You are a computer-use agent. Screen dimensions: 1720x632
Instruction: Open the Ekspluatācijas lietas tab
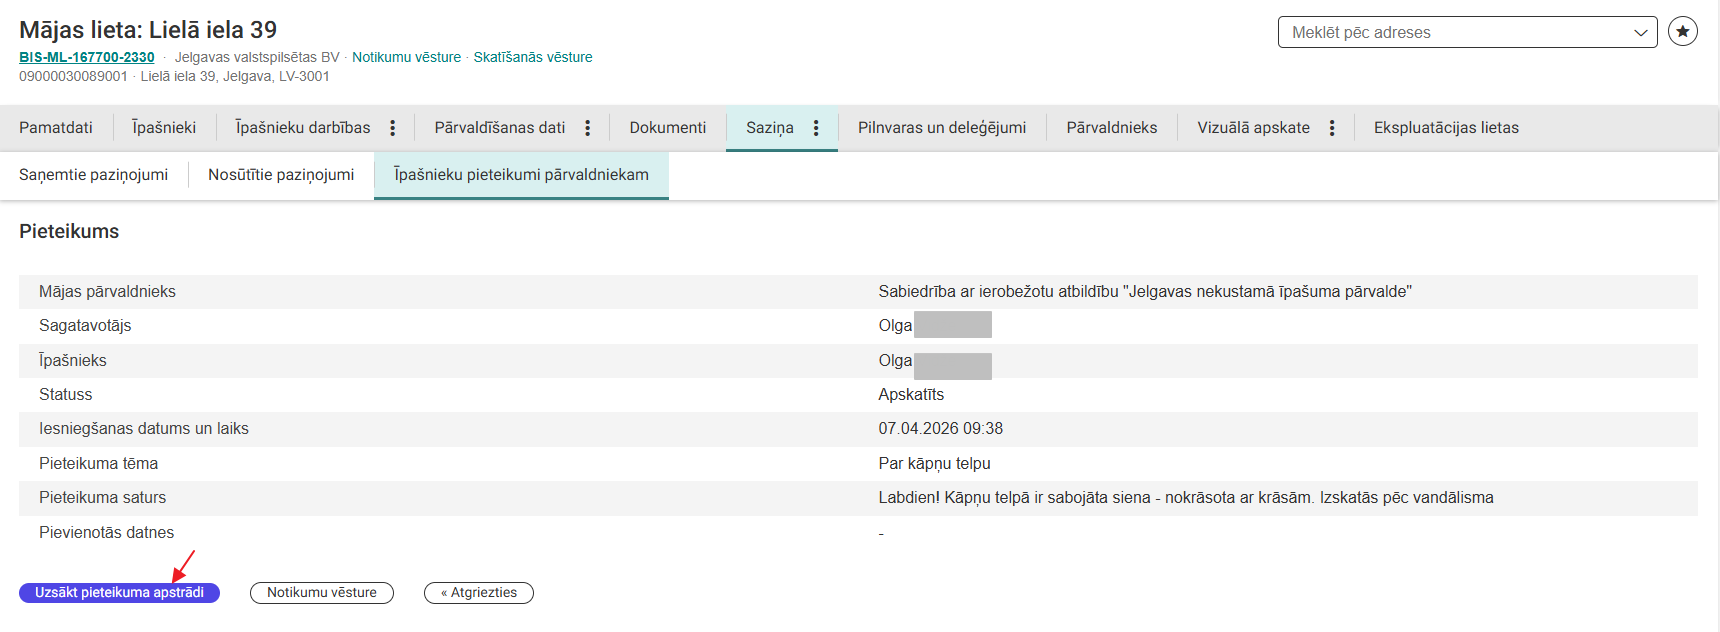click(x=1446, y=128)
